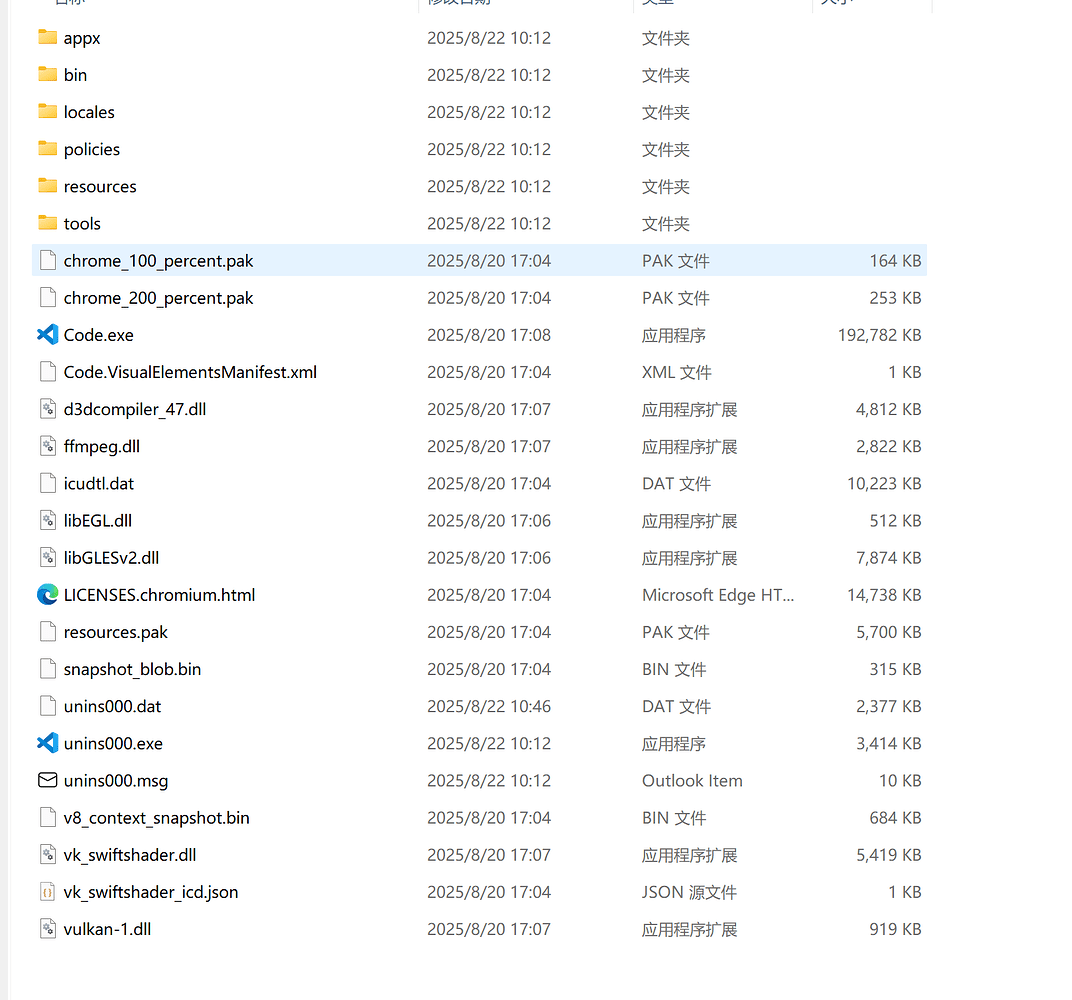The width and height of the screenshot is (1072, 1000).
Task: Click the envelope icon beside unins000.msg
Action: click(x=47, y=780)
